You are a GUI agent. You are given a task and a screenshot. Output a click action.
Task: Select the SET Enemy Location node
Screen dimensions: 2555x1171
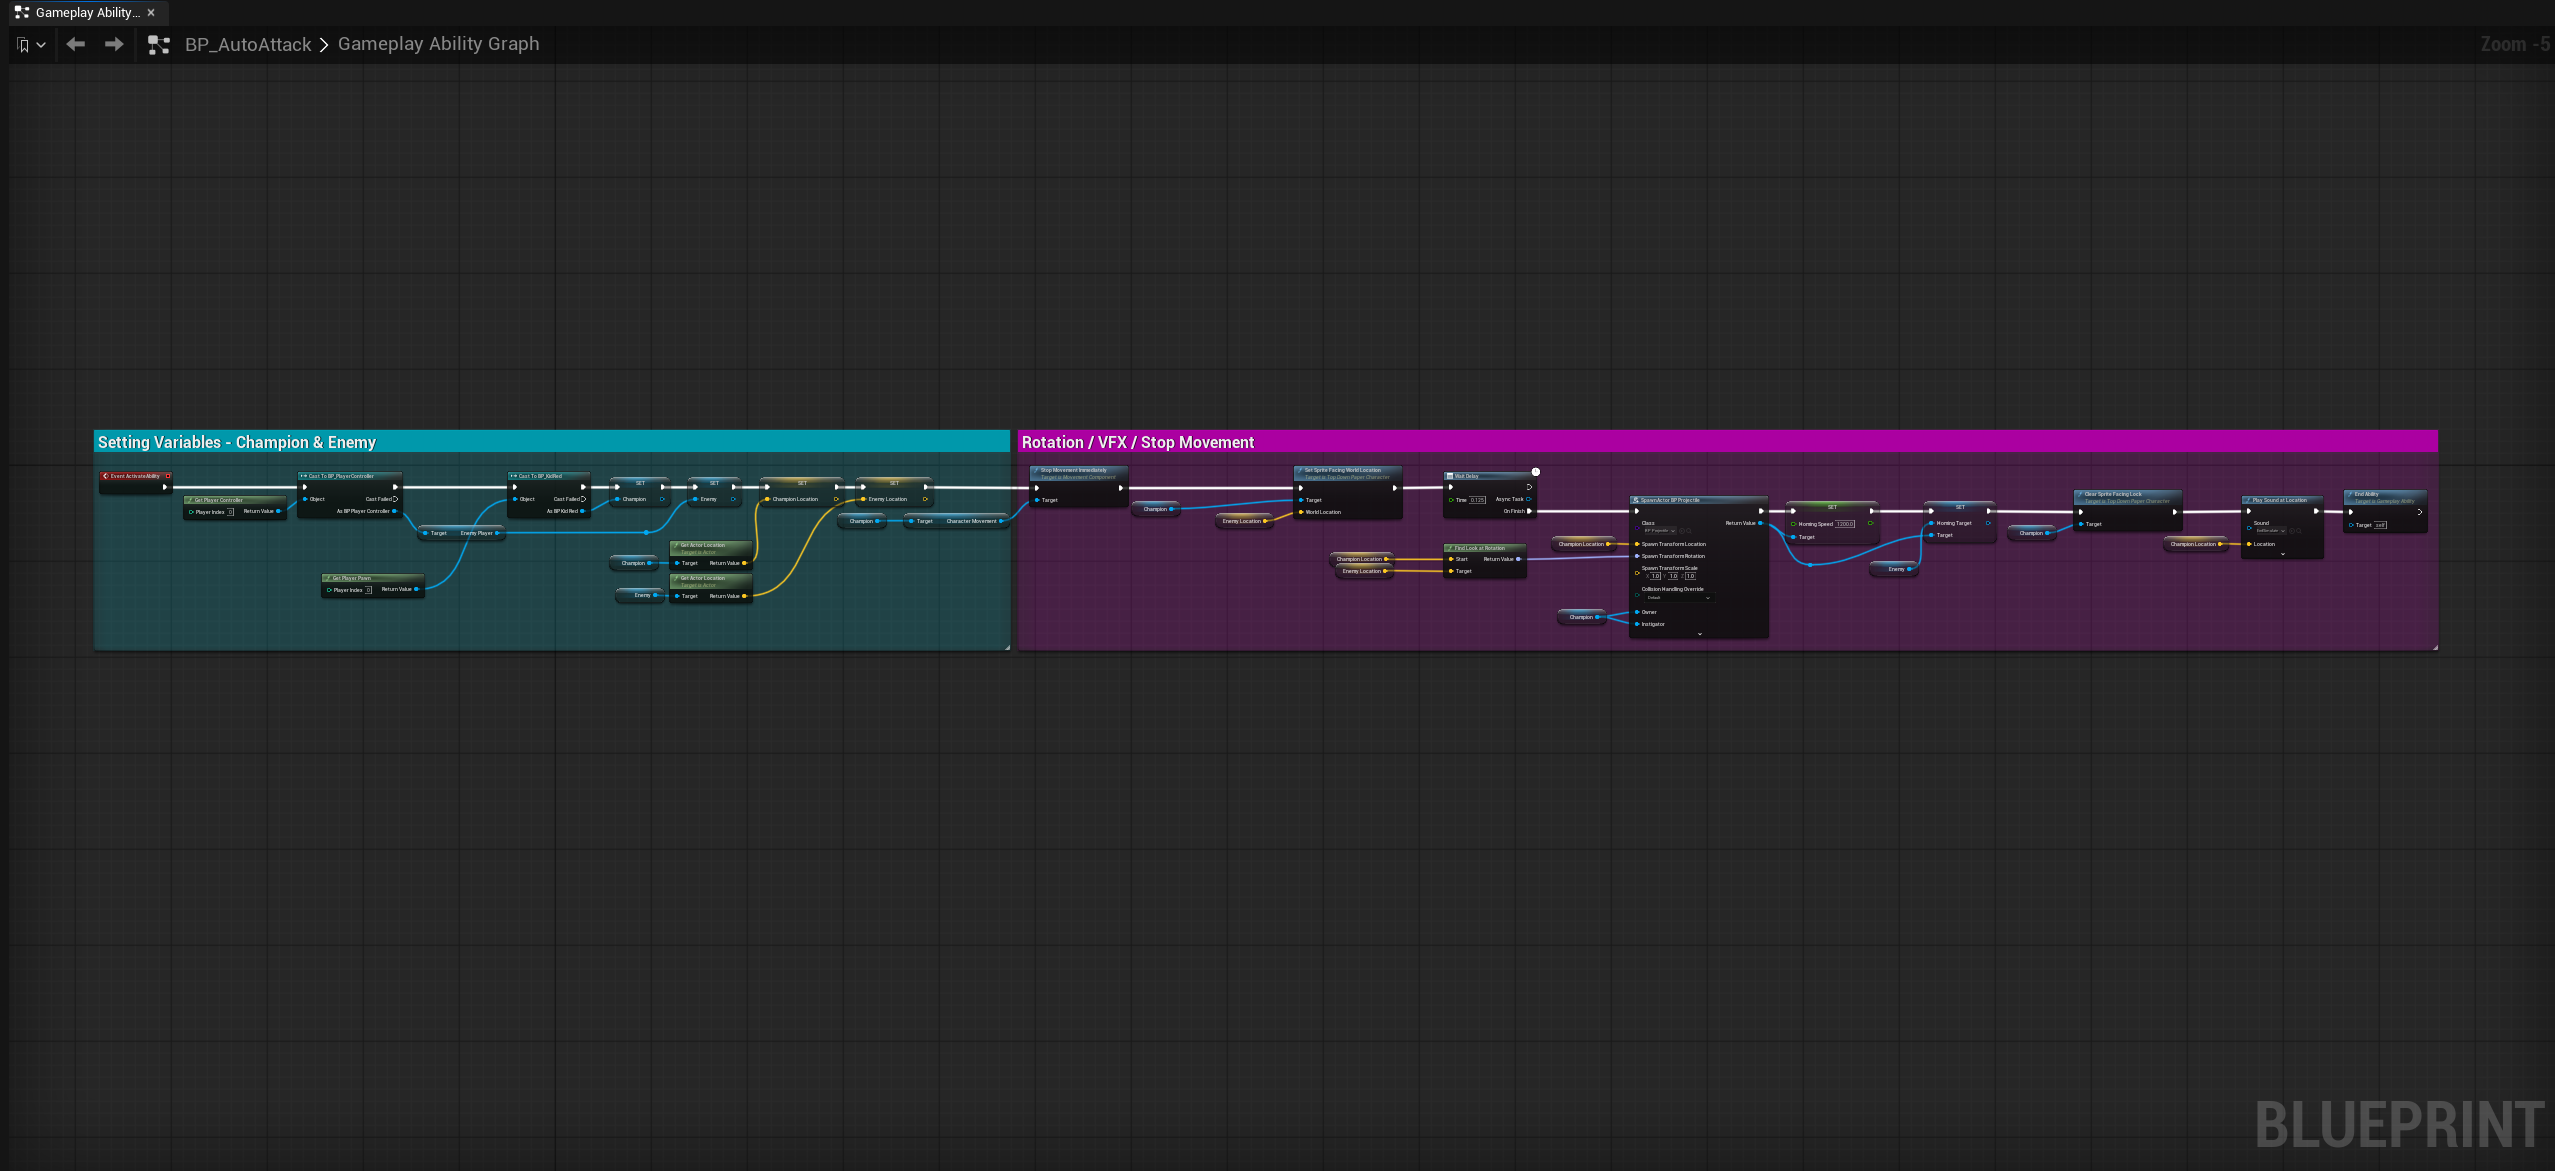coord(894,491)
